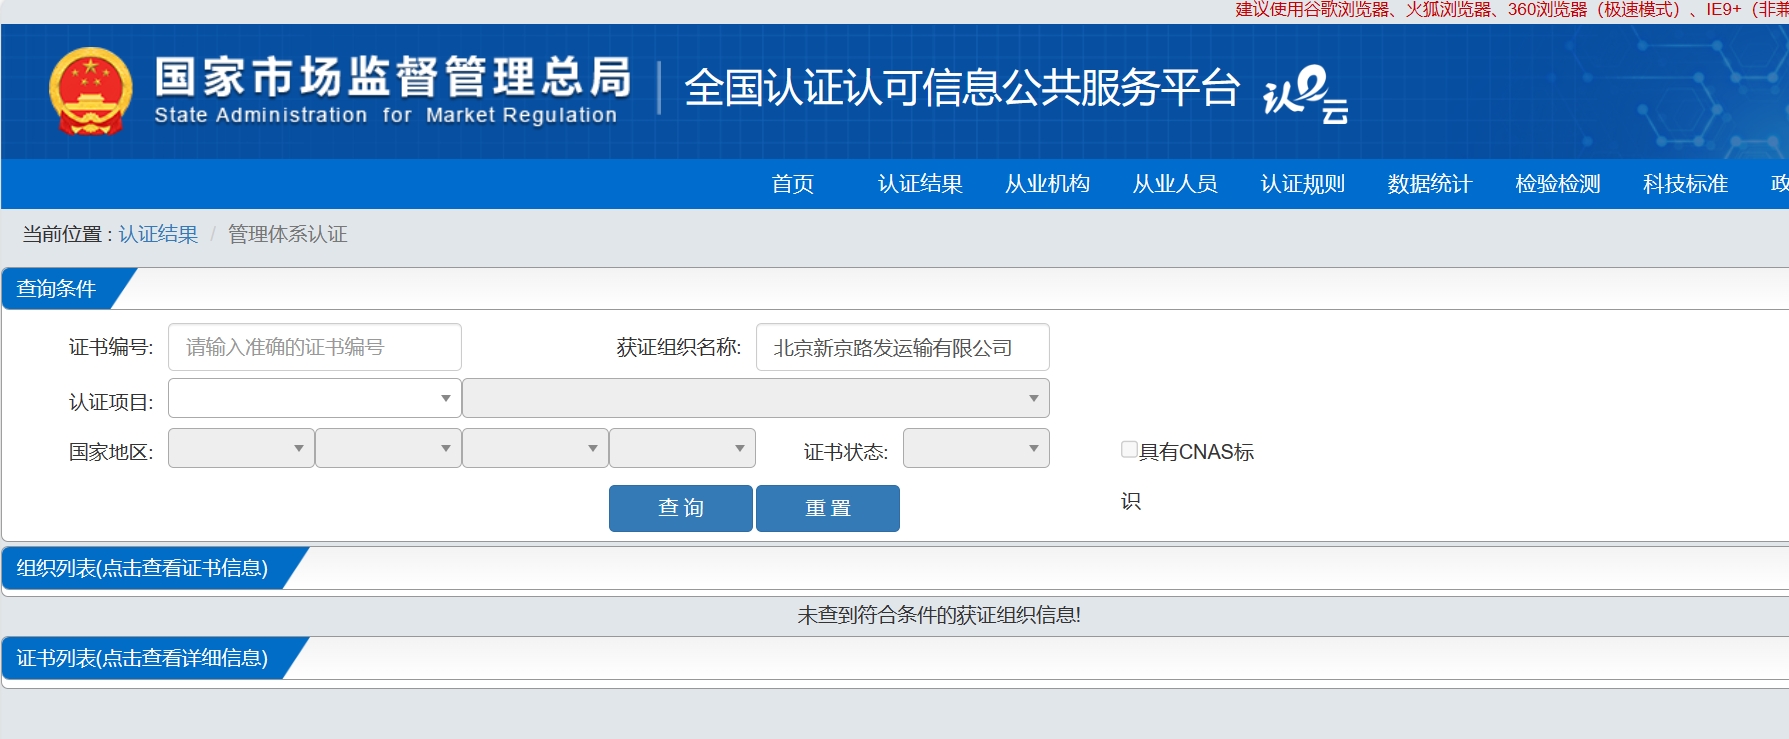Expand the wide second 认证项目 dropdown
The image size is (1789, 739).
click(x=756, y=398)
